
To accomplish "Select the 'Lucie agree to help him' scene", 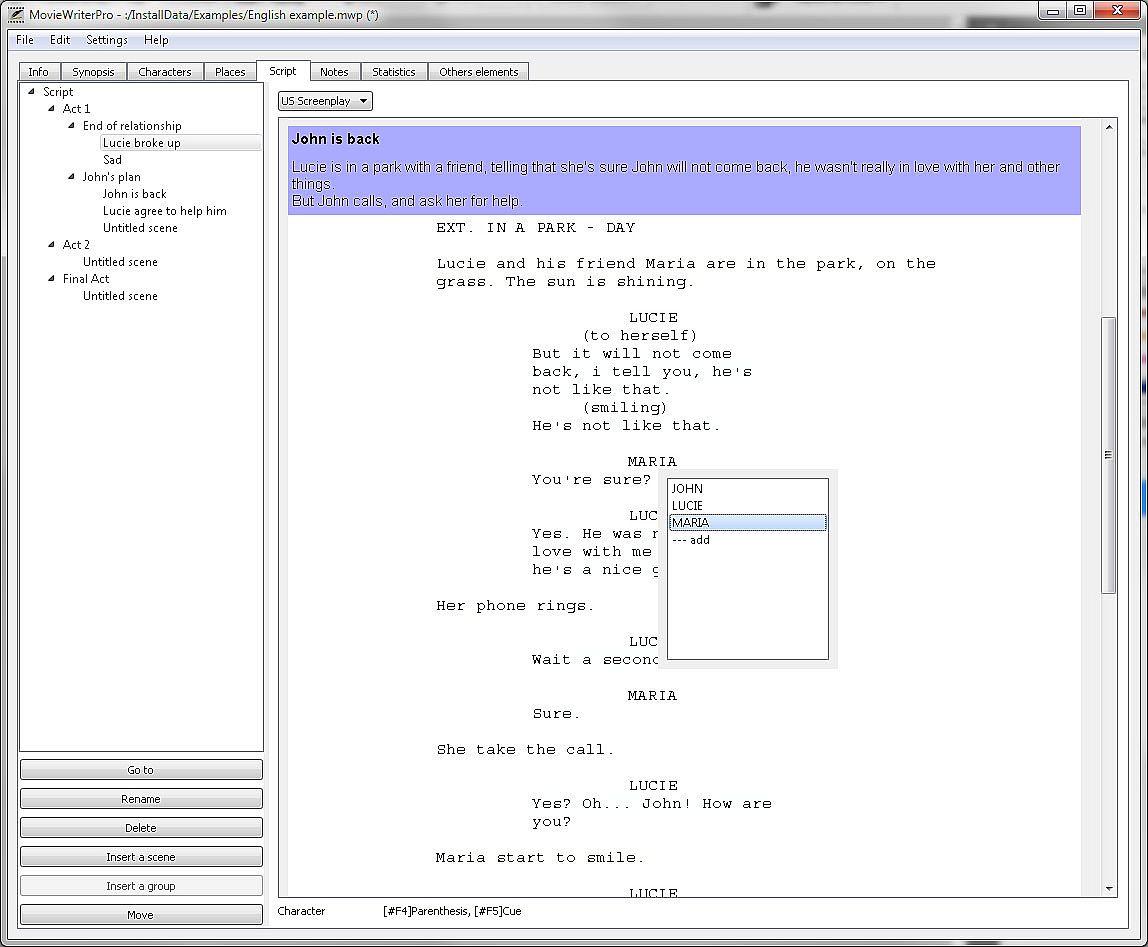I will click(165, 211).
